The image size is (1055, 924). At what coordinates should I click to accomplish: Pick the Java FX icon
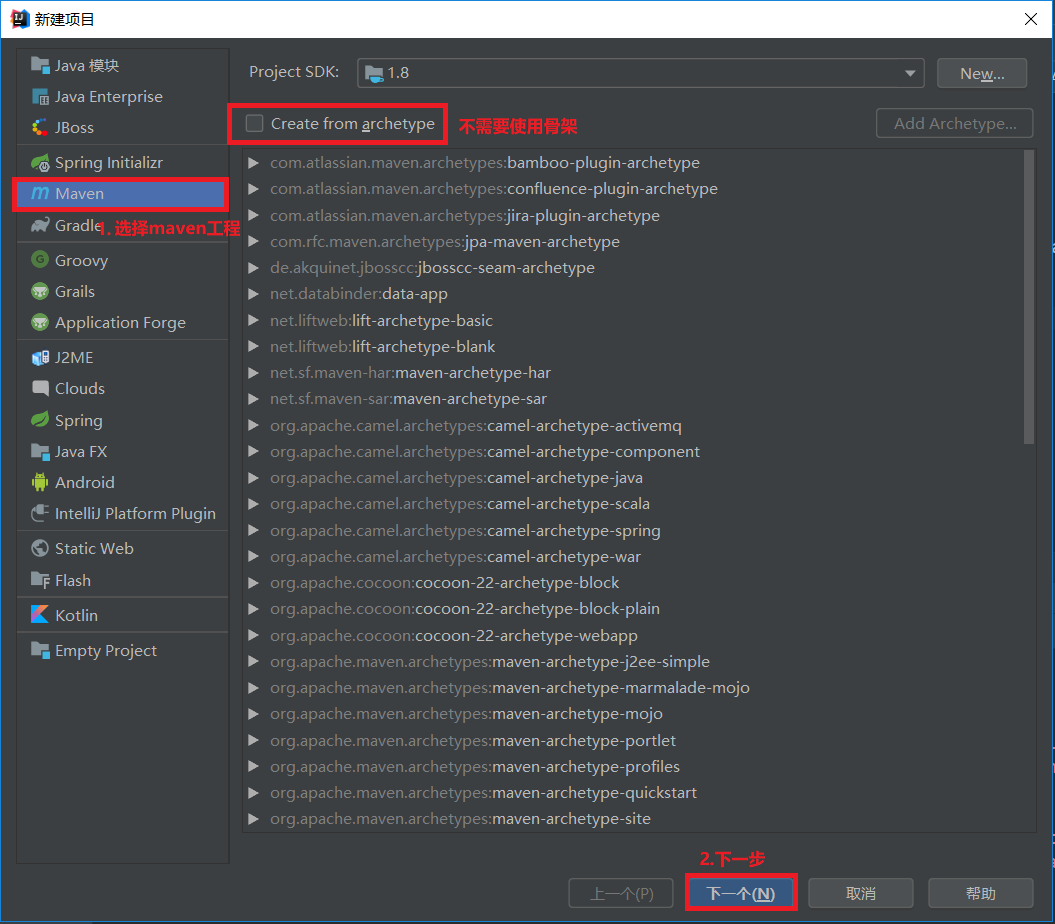pos(40,452)
